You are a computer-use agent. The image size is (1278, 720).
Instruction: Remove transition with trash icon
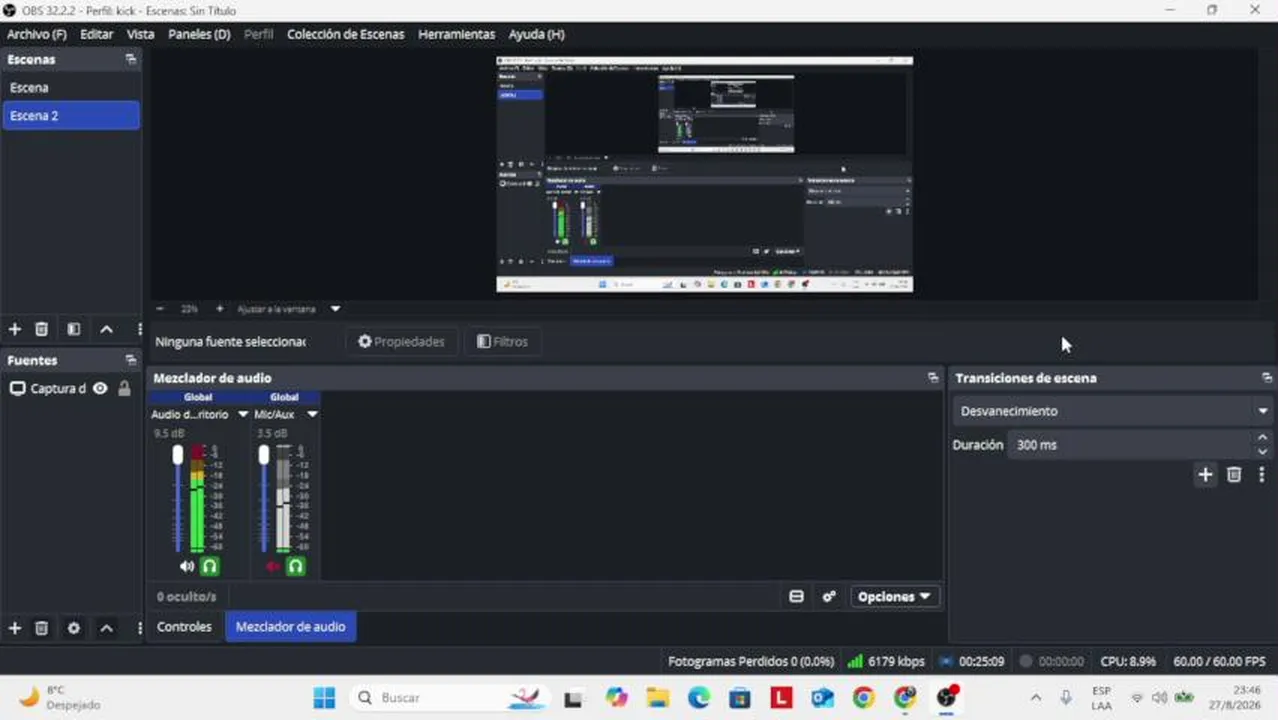tap(1234, 475)
